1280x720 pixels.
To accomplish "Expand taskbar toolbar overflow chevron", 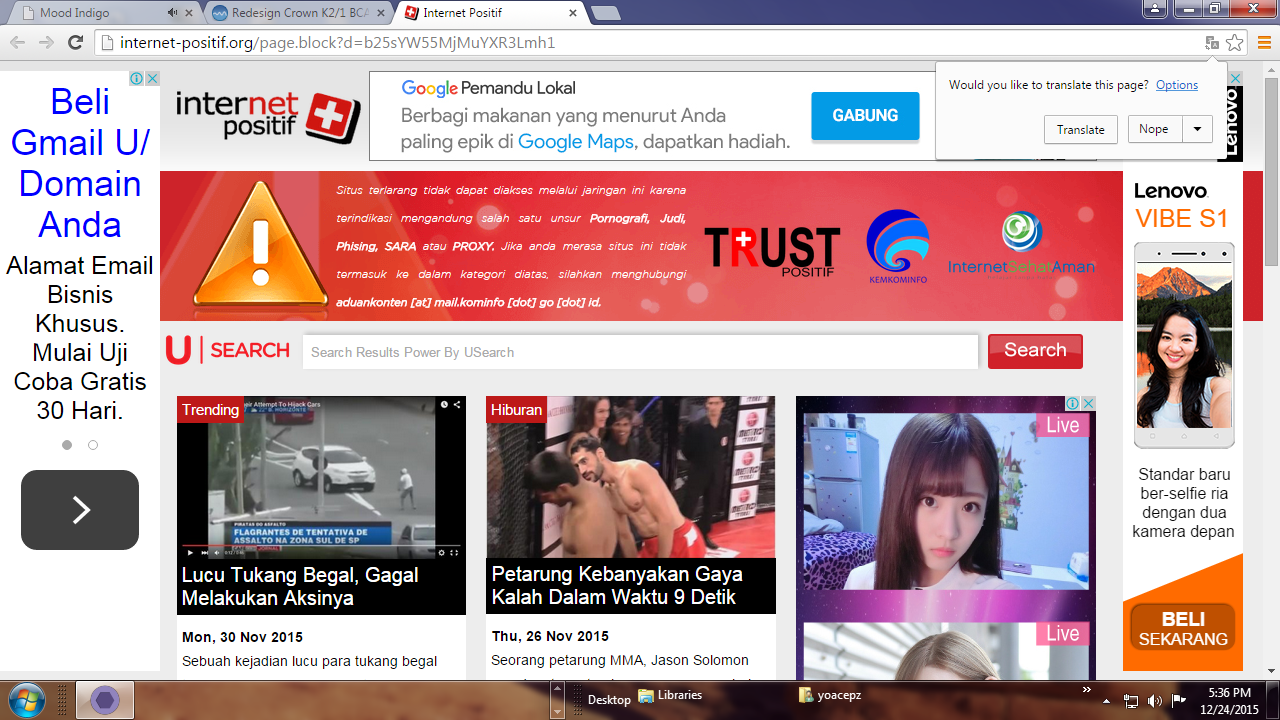I will tap(1087, 690).
